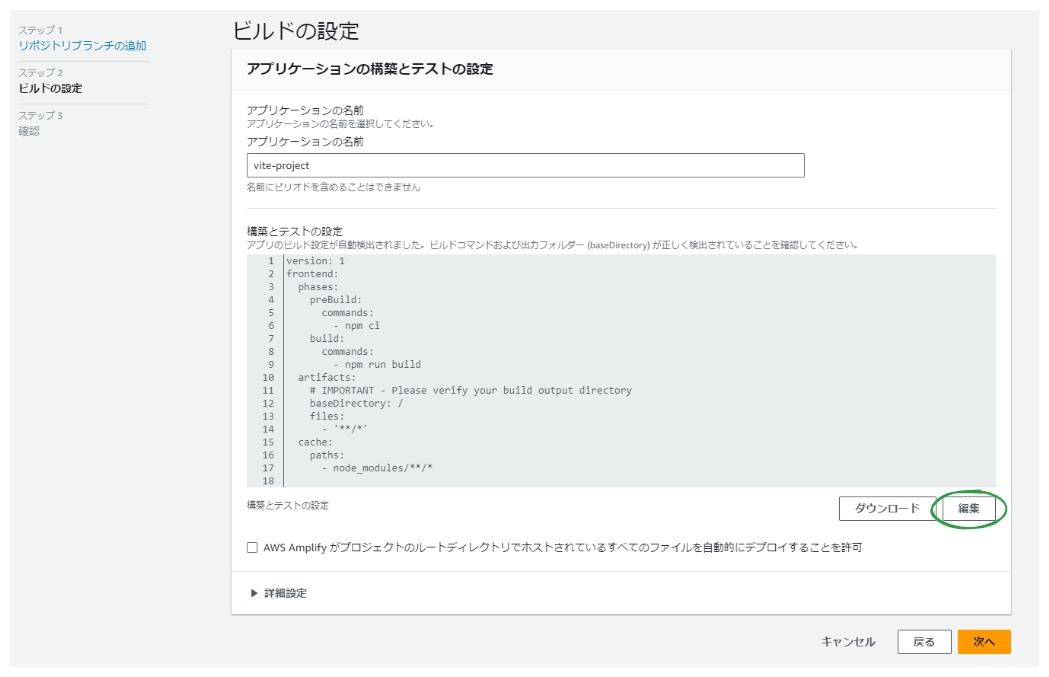The height and width of the screenshot is (677, 1049).
Task: Click the '- node_modules/**/*' line
Action: 377,468
